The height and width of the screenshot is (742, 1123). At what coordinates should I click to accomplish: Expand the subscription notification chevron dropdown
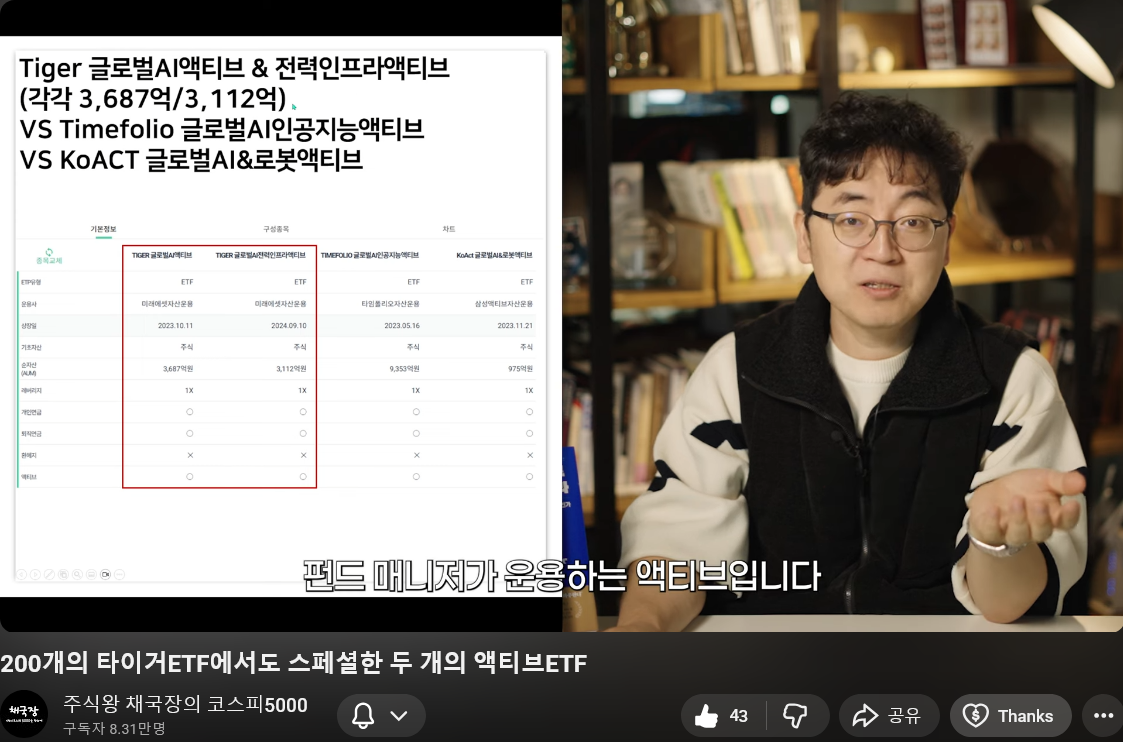399,716
